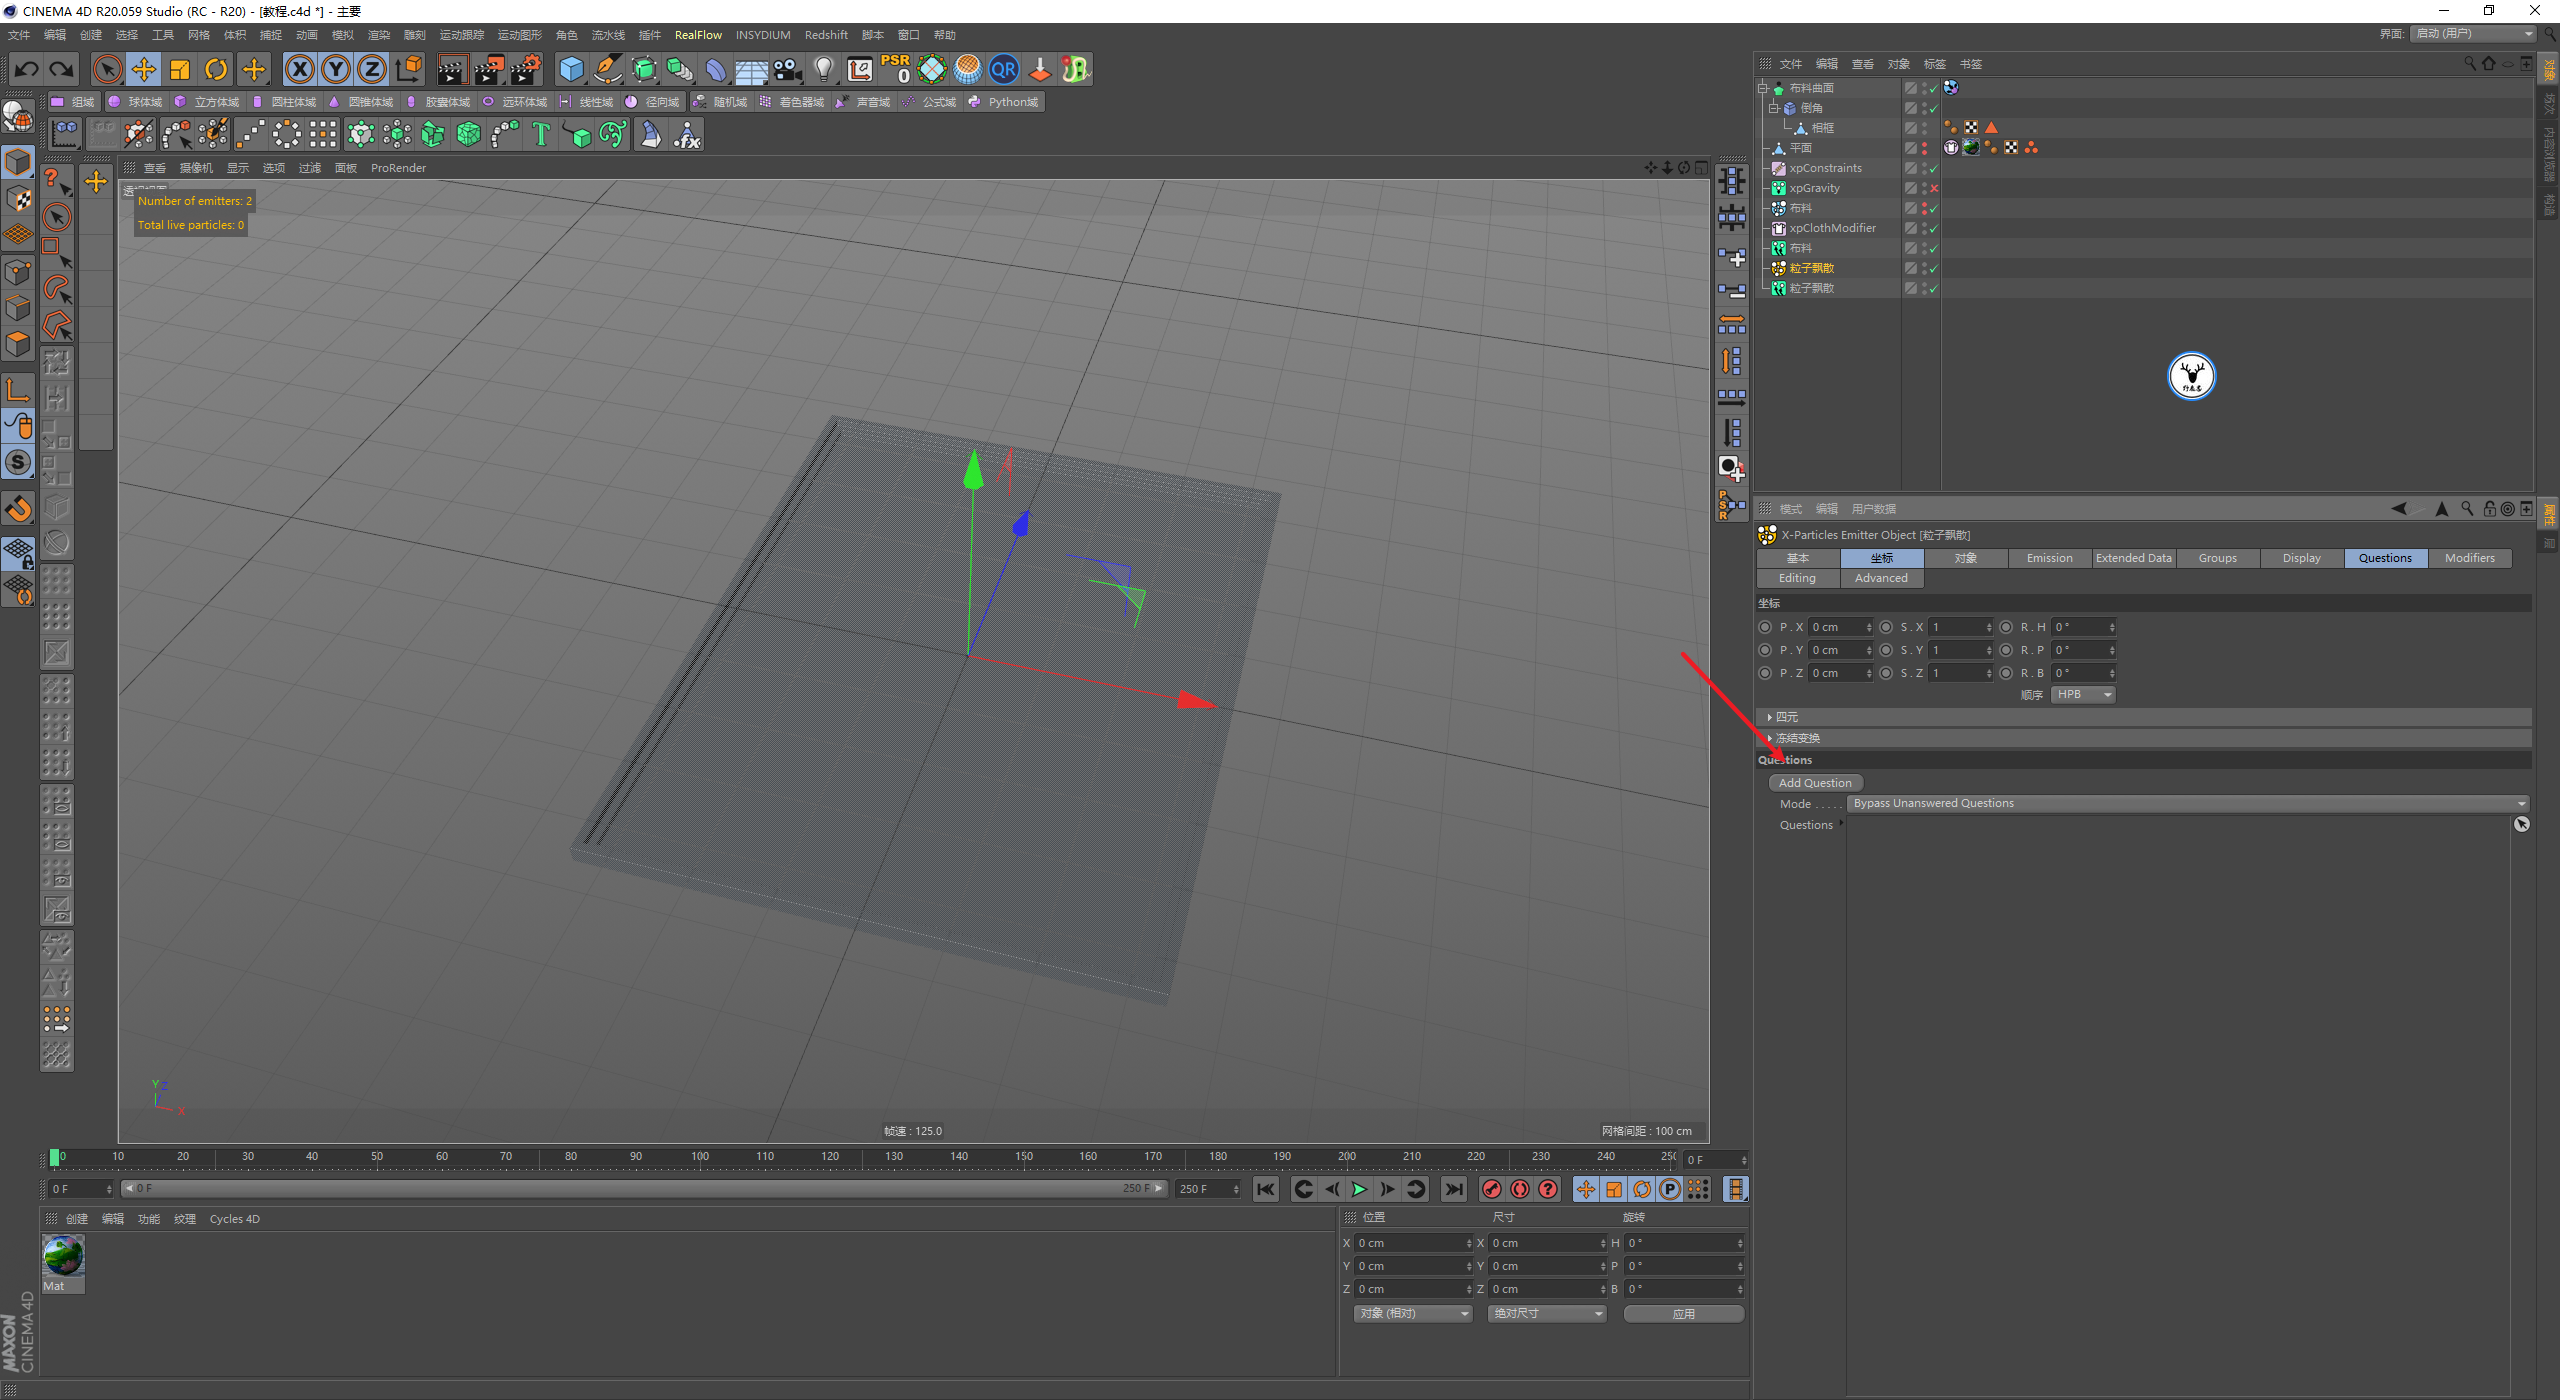Toggle the S.Y animation radio dot
This screenshot has width=2560, height=1400.
(x=1886, y=650)
